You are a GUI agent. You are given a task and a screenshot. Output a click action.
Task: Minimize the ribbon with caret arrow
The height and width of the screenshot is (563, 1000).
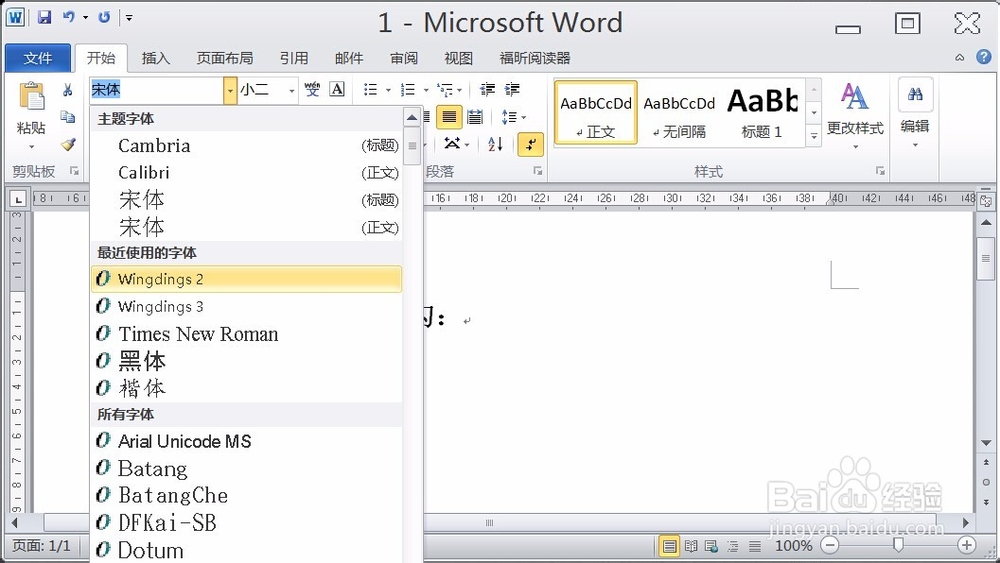[x=960, y=57]
